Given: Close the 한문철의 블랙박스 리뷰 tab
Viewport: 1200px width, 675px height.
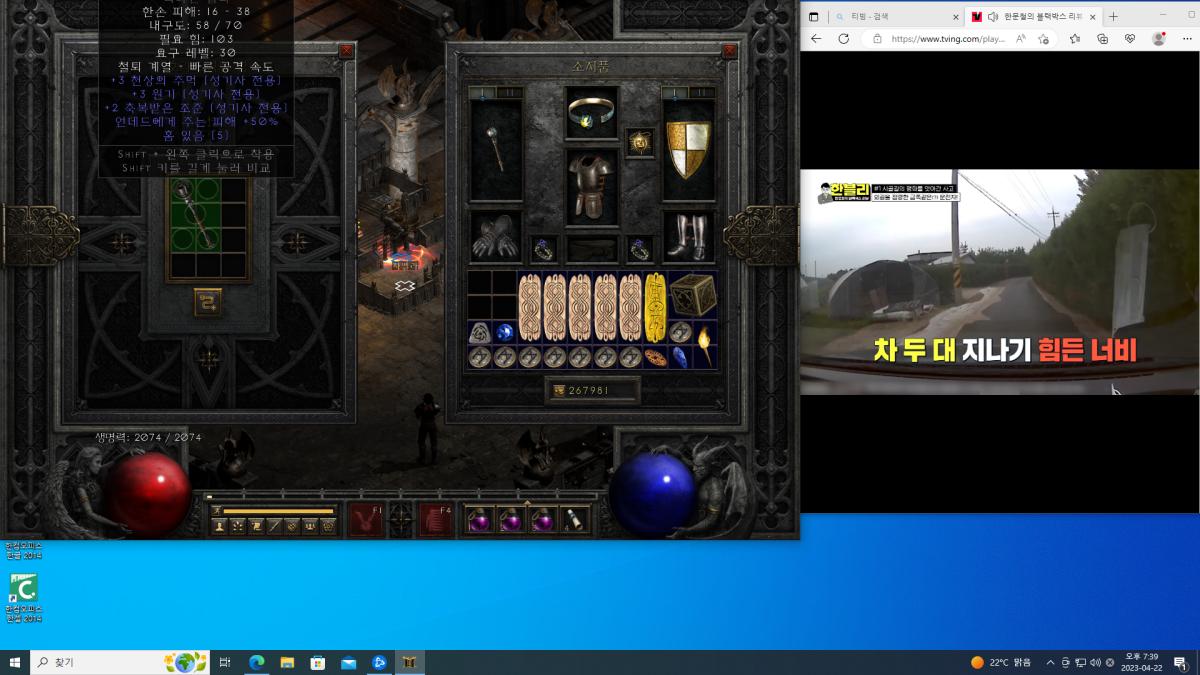Looking at the screenshot, I should point(1092,17).
